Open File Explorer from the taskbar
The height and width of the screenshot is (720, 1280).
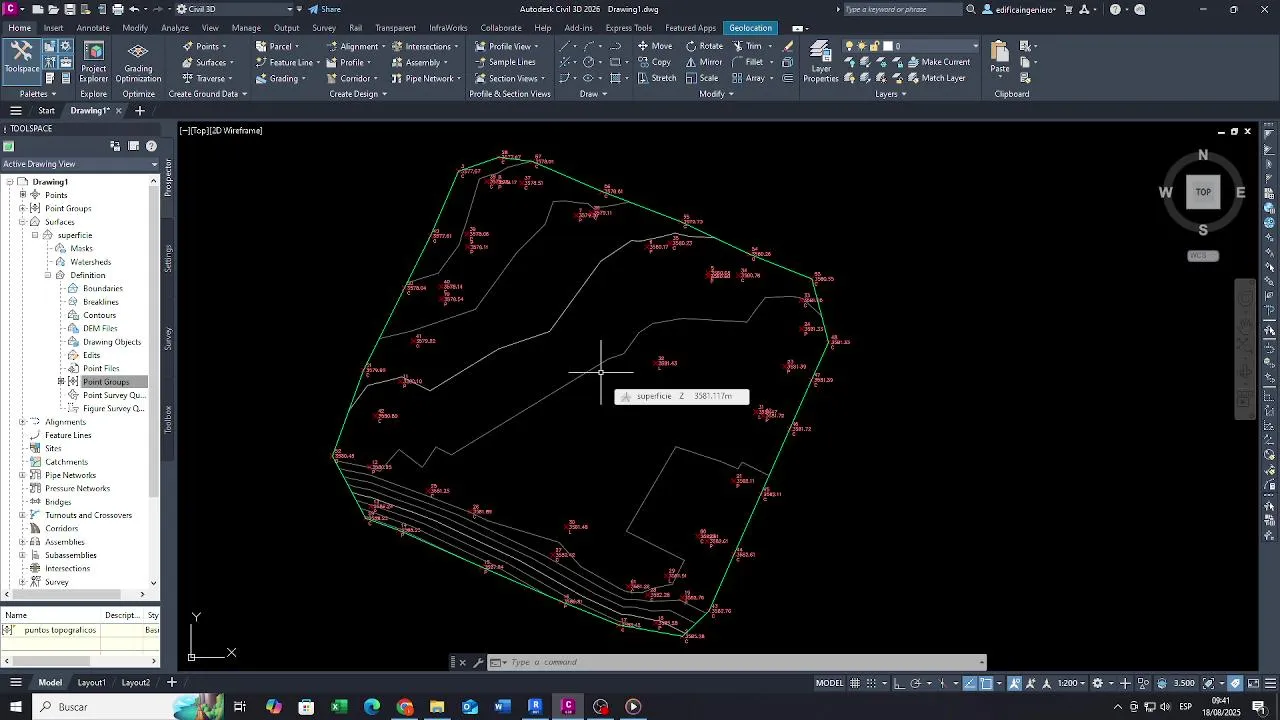tap(437, 707)
